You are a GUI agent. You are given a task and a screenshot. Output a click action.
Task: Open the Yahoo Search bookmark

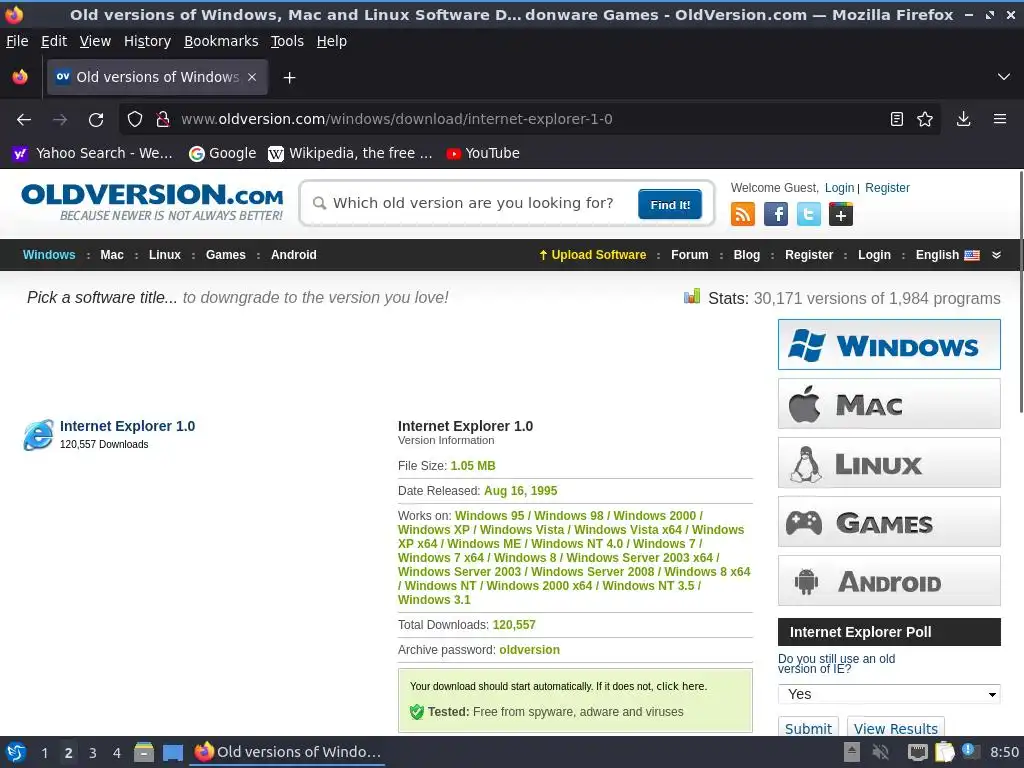point(93,153)
